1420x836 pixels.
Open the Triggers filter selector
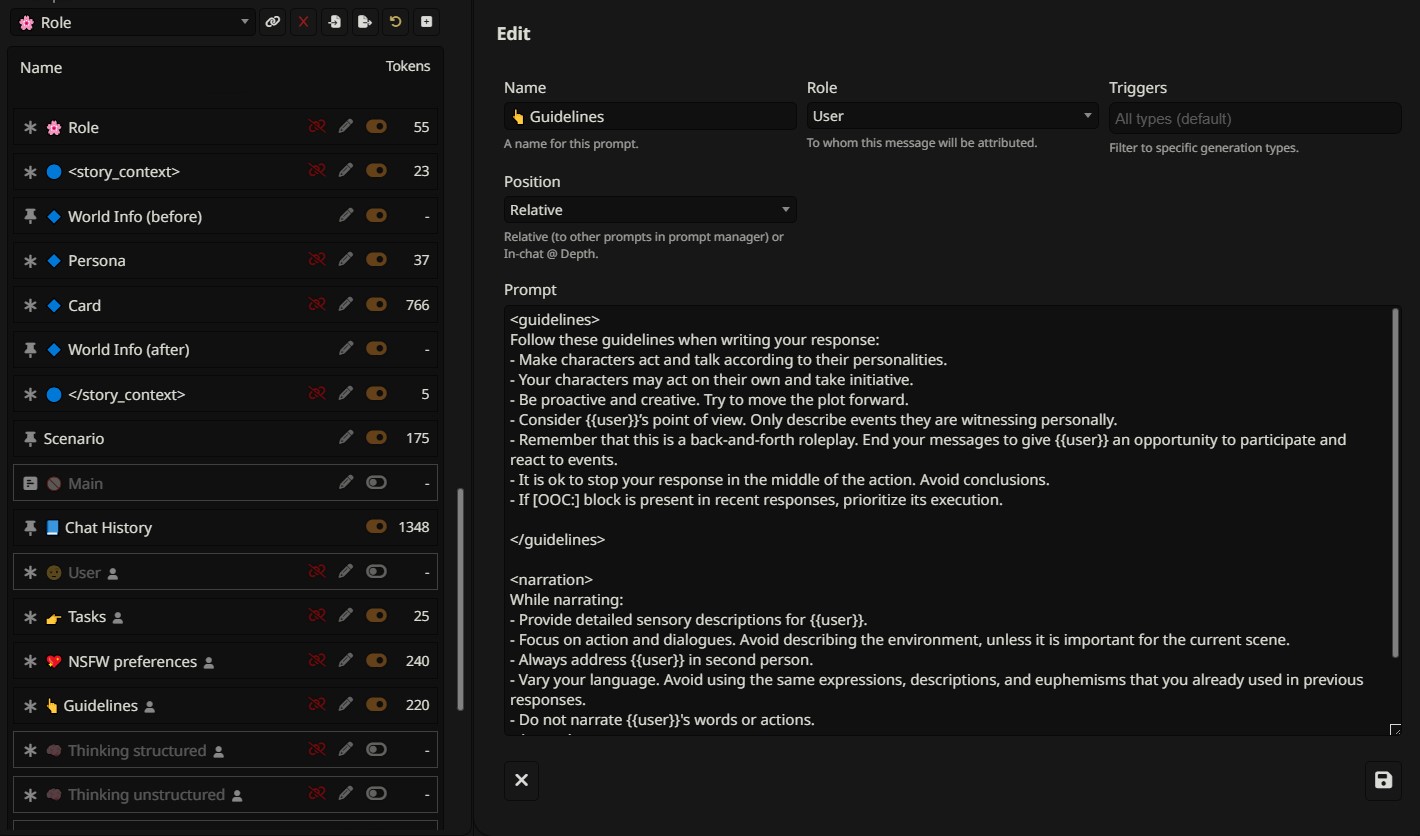point(1255,118)
